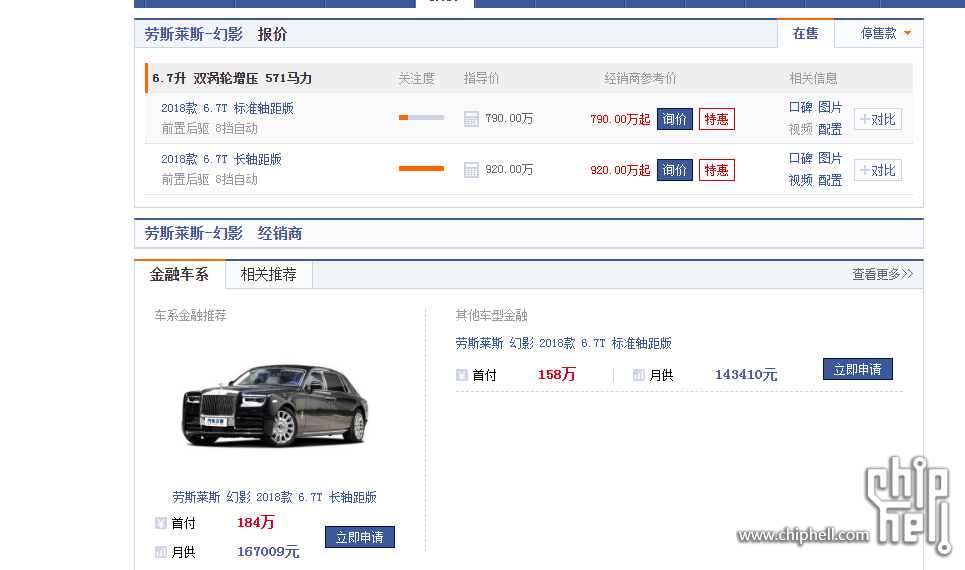The image size is (965, 570).
Task: Open the 2018款 6.7T 长轴距版 link
Action: pos(221,159)
